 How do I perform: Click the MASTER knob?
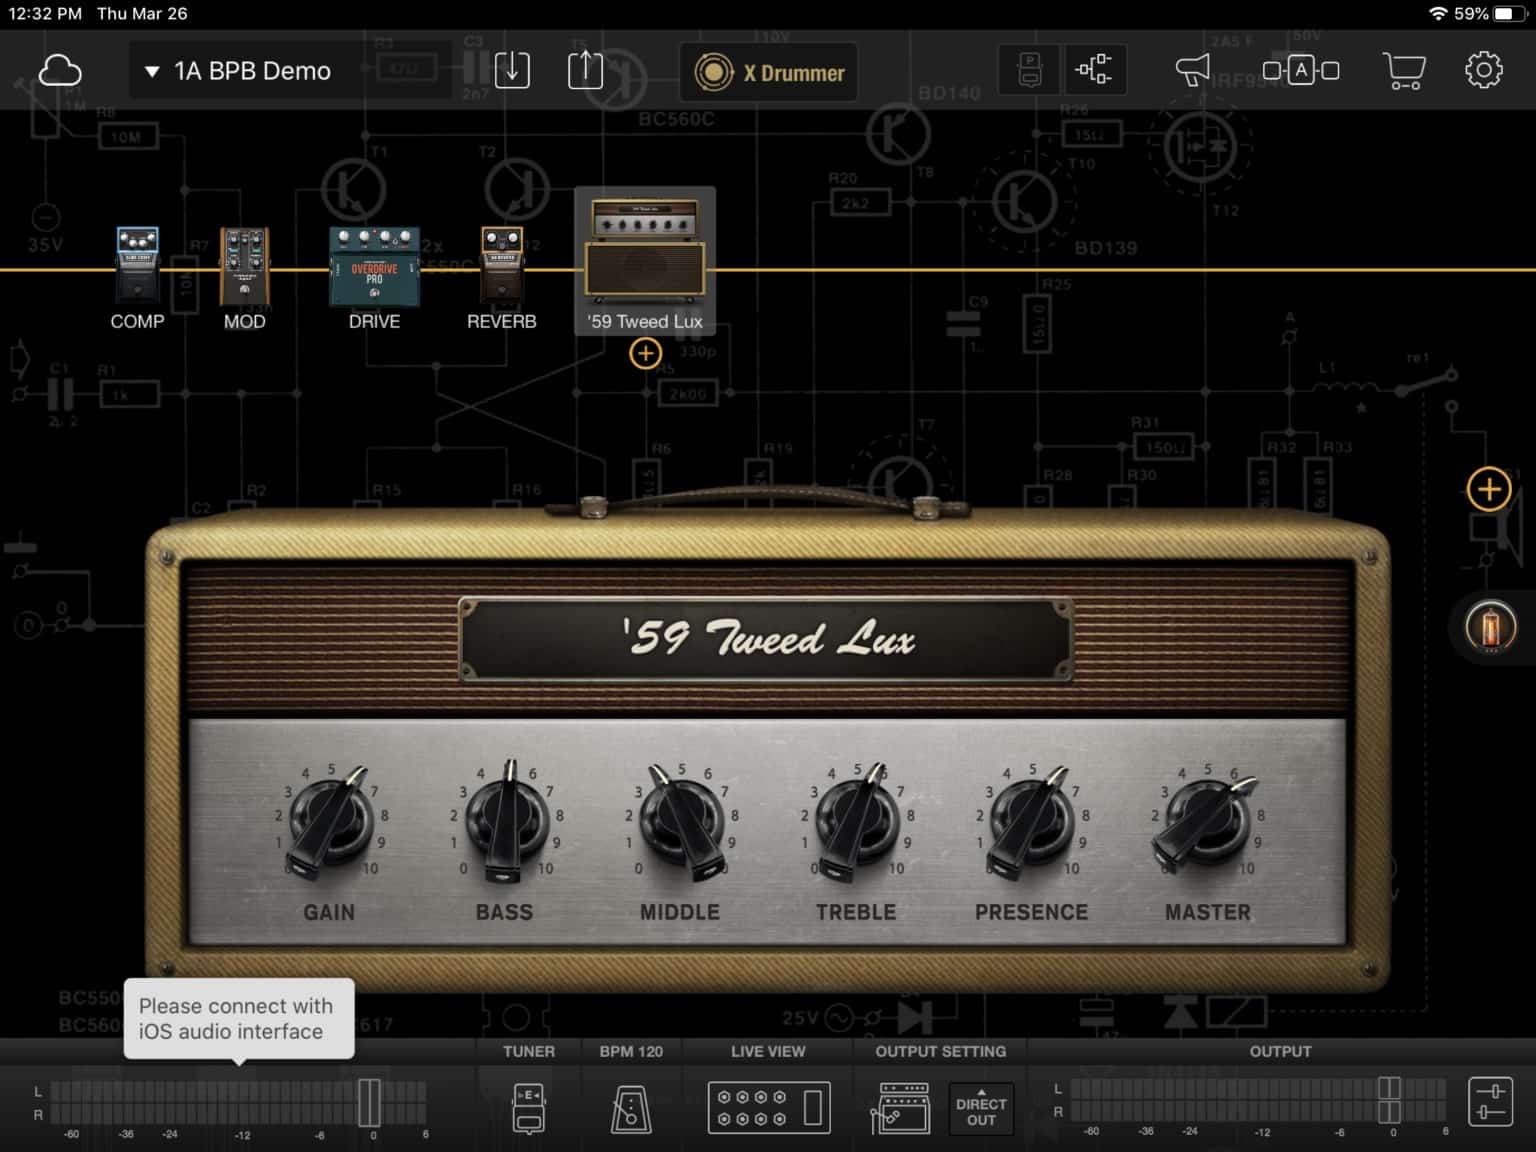[1207, 822]
